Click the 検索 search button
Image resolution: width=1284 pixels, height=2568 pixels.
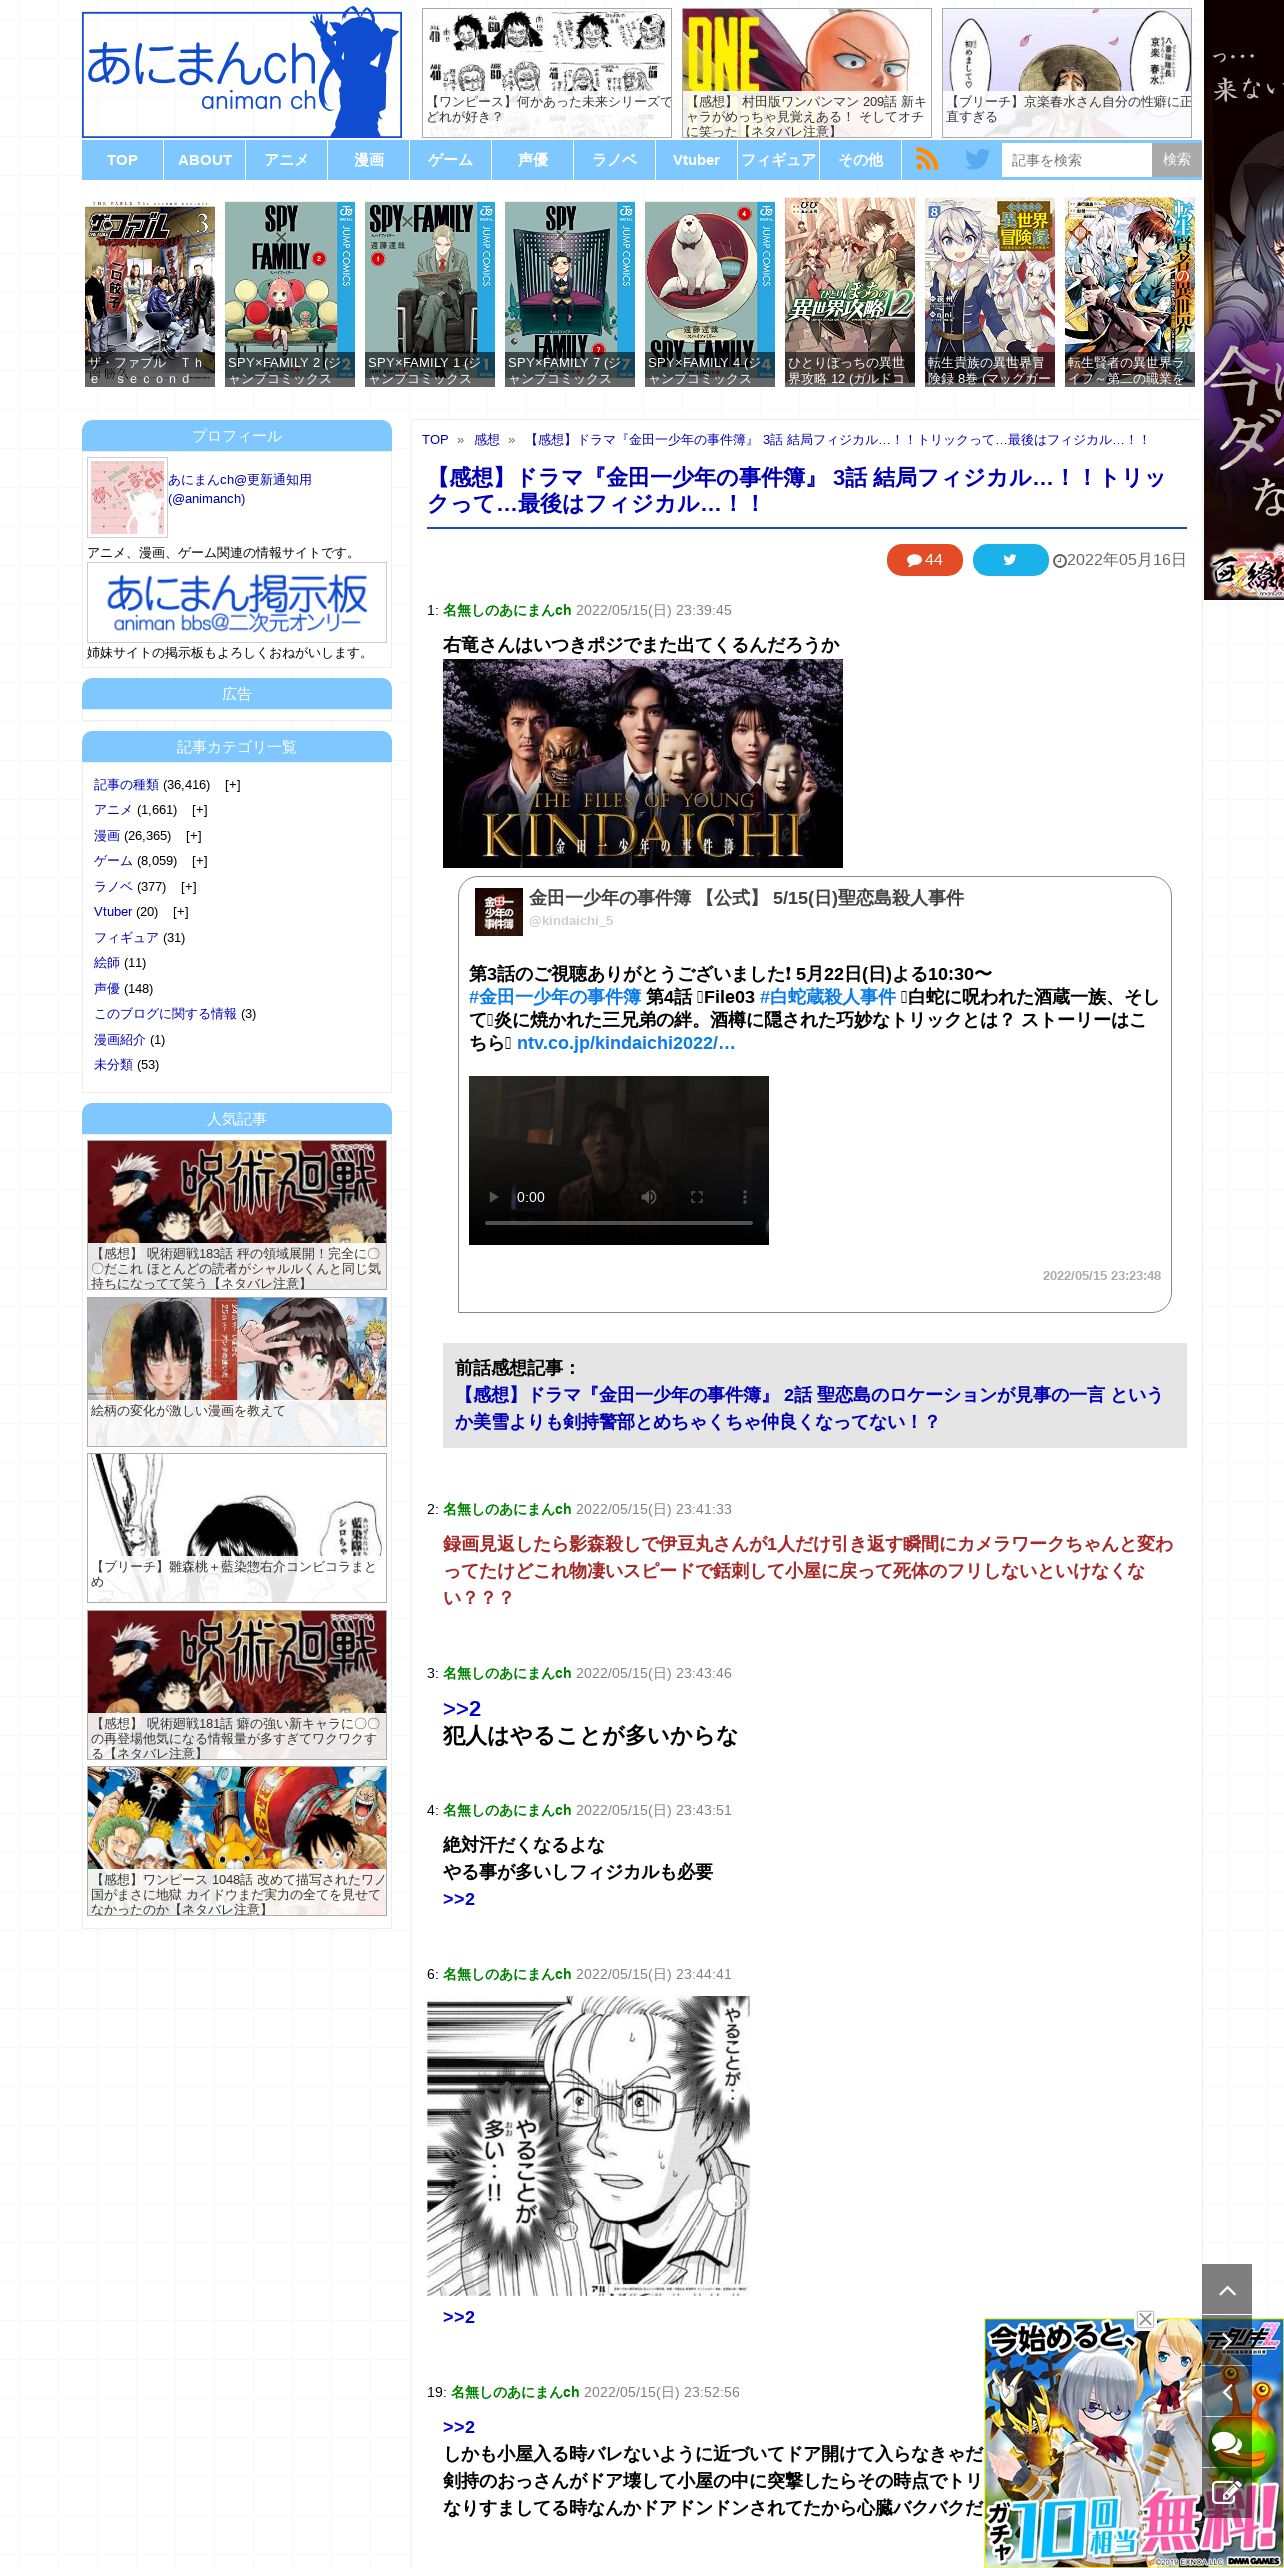pos(1177,160)
